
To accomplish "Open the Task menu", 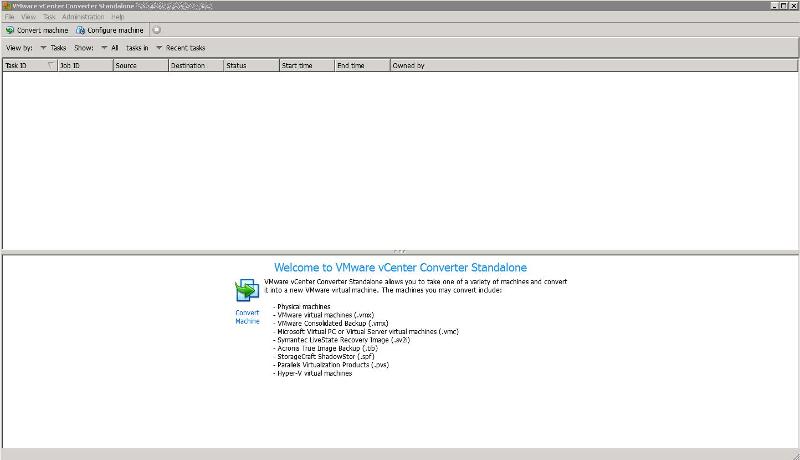I will tap(49, 17).
